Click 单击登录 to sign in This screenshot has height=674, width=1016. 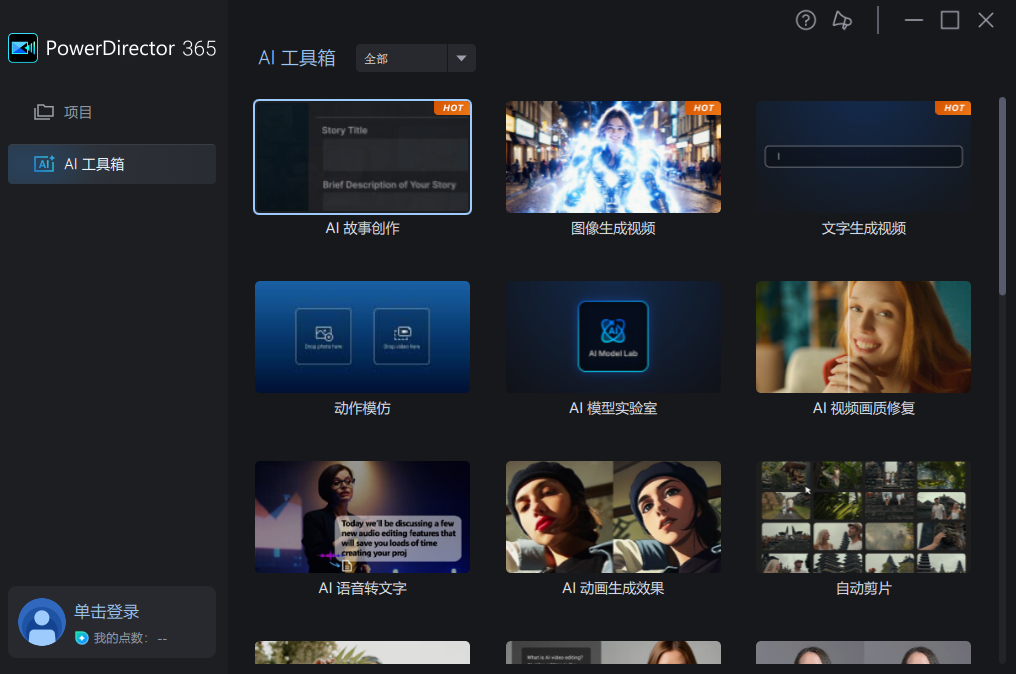coord(106,611)
